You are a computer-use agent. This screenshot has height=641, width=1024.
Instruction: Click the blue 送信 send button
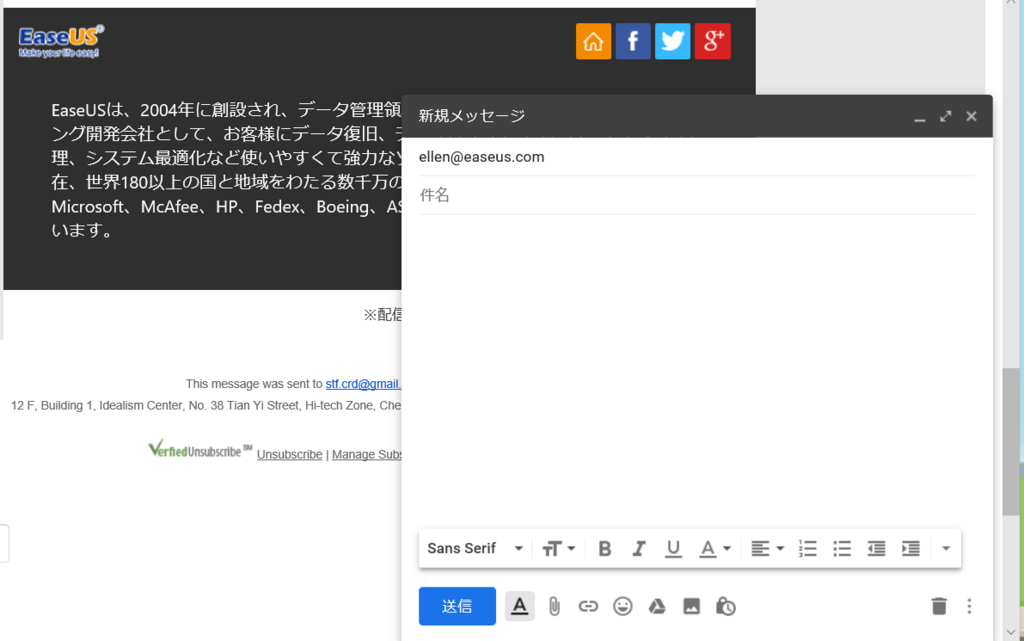[457, 606]
